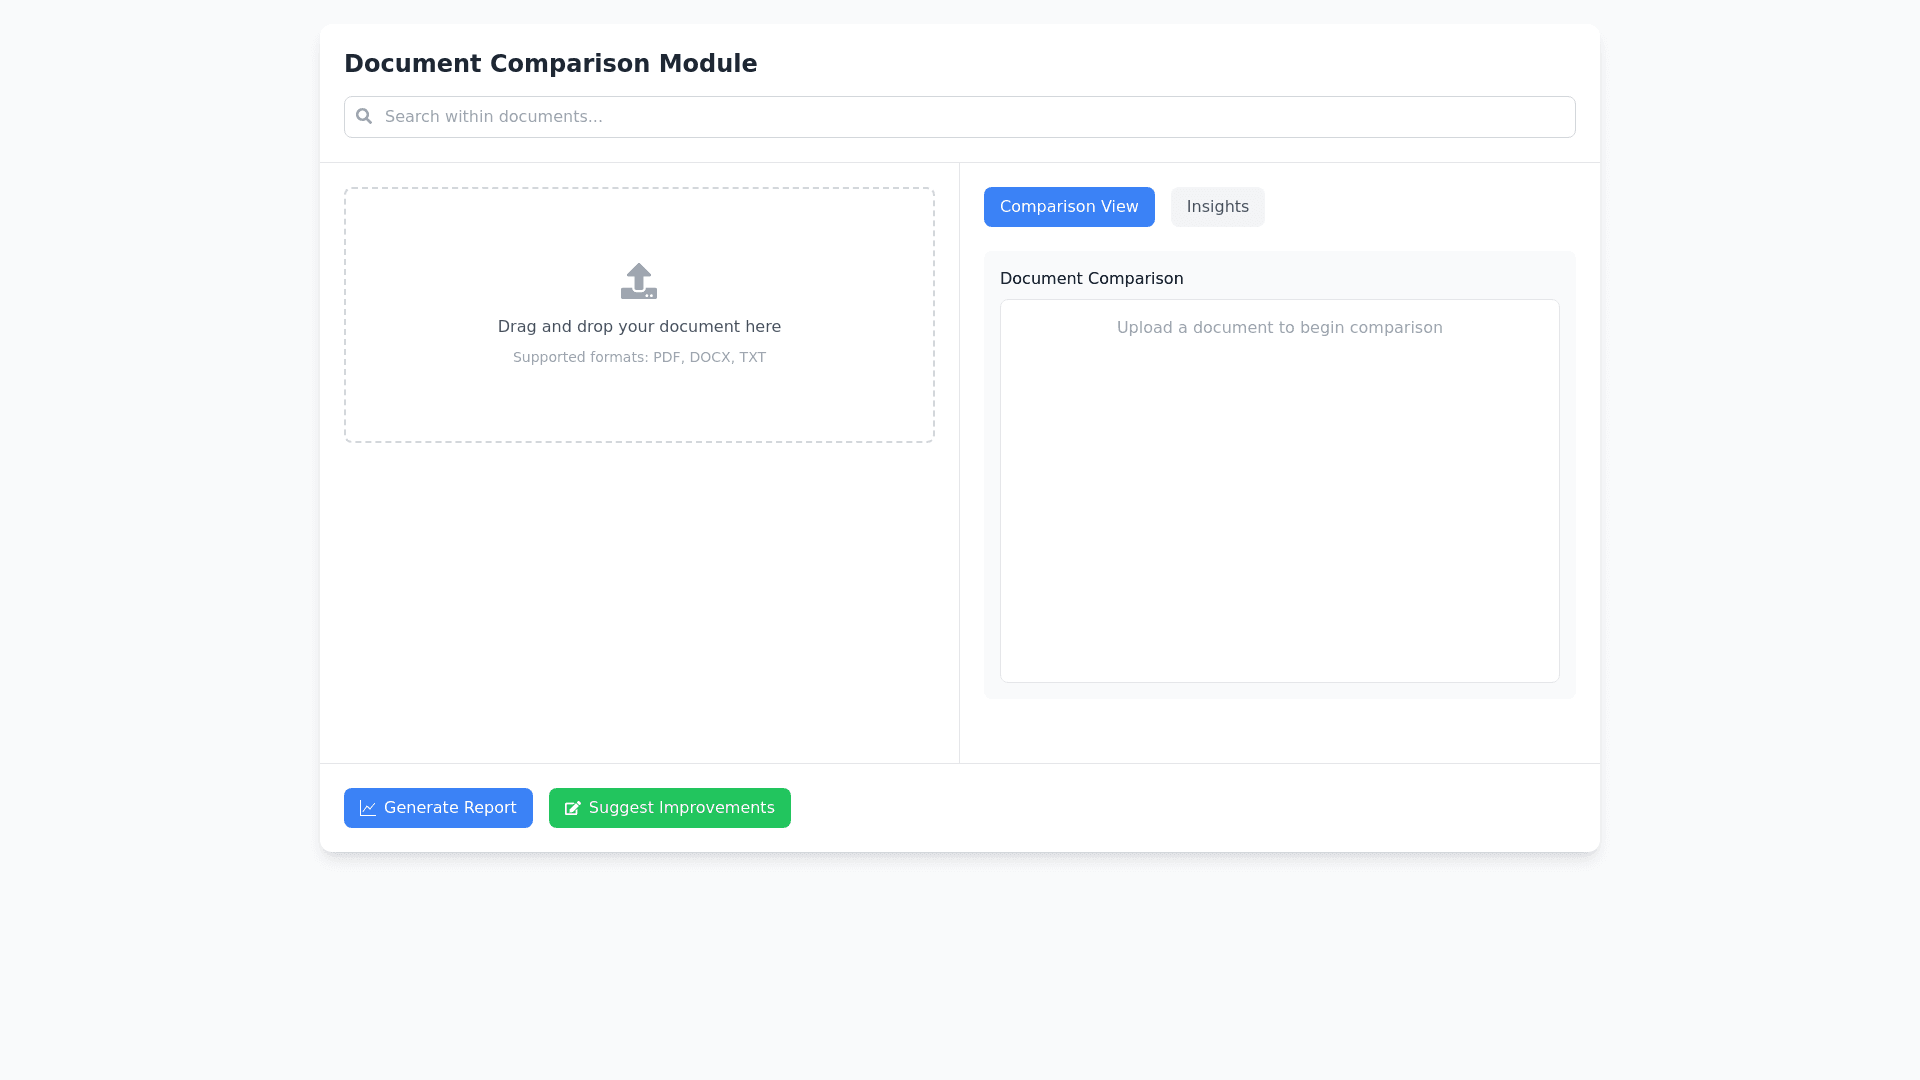Click the "Supported formats: PDF, DOCX, TXT" line
This screenshot has height=1080, width=1920.
click(639, 358)
